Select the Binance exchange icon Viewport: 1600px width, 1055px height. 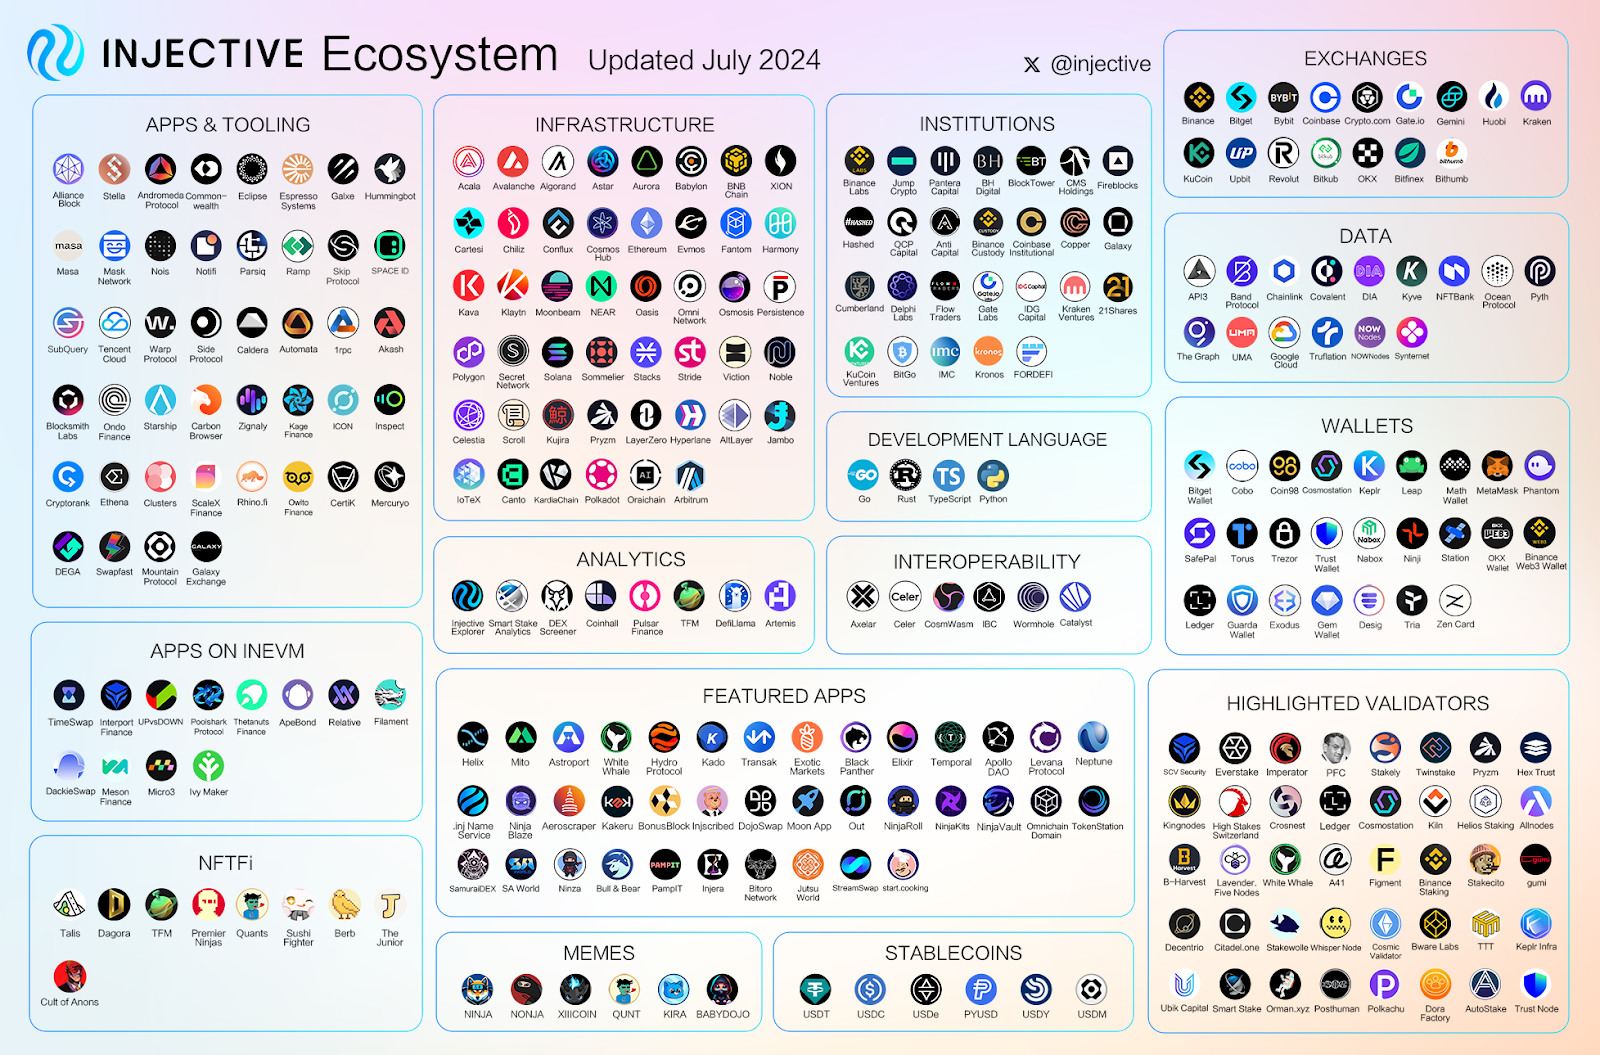click(1198, 97)
